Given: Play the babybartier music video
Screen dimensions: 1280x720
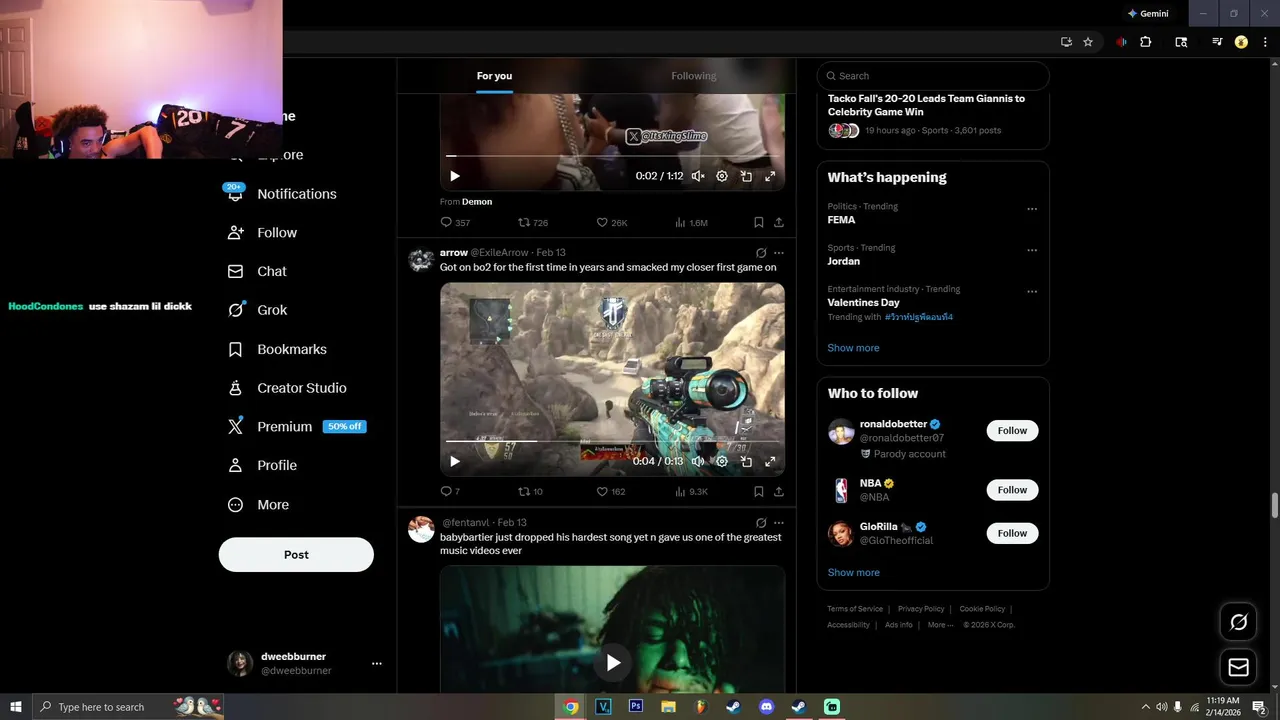Looking at the screenshot, I should pos(613,662).
